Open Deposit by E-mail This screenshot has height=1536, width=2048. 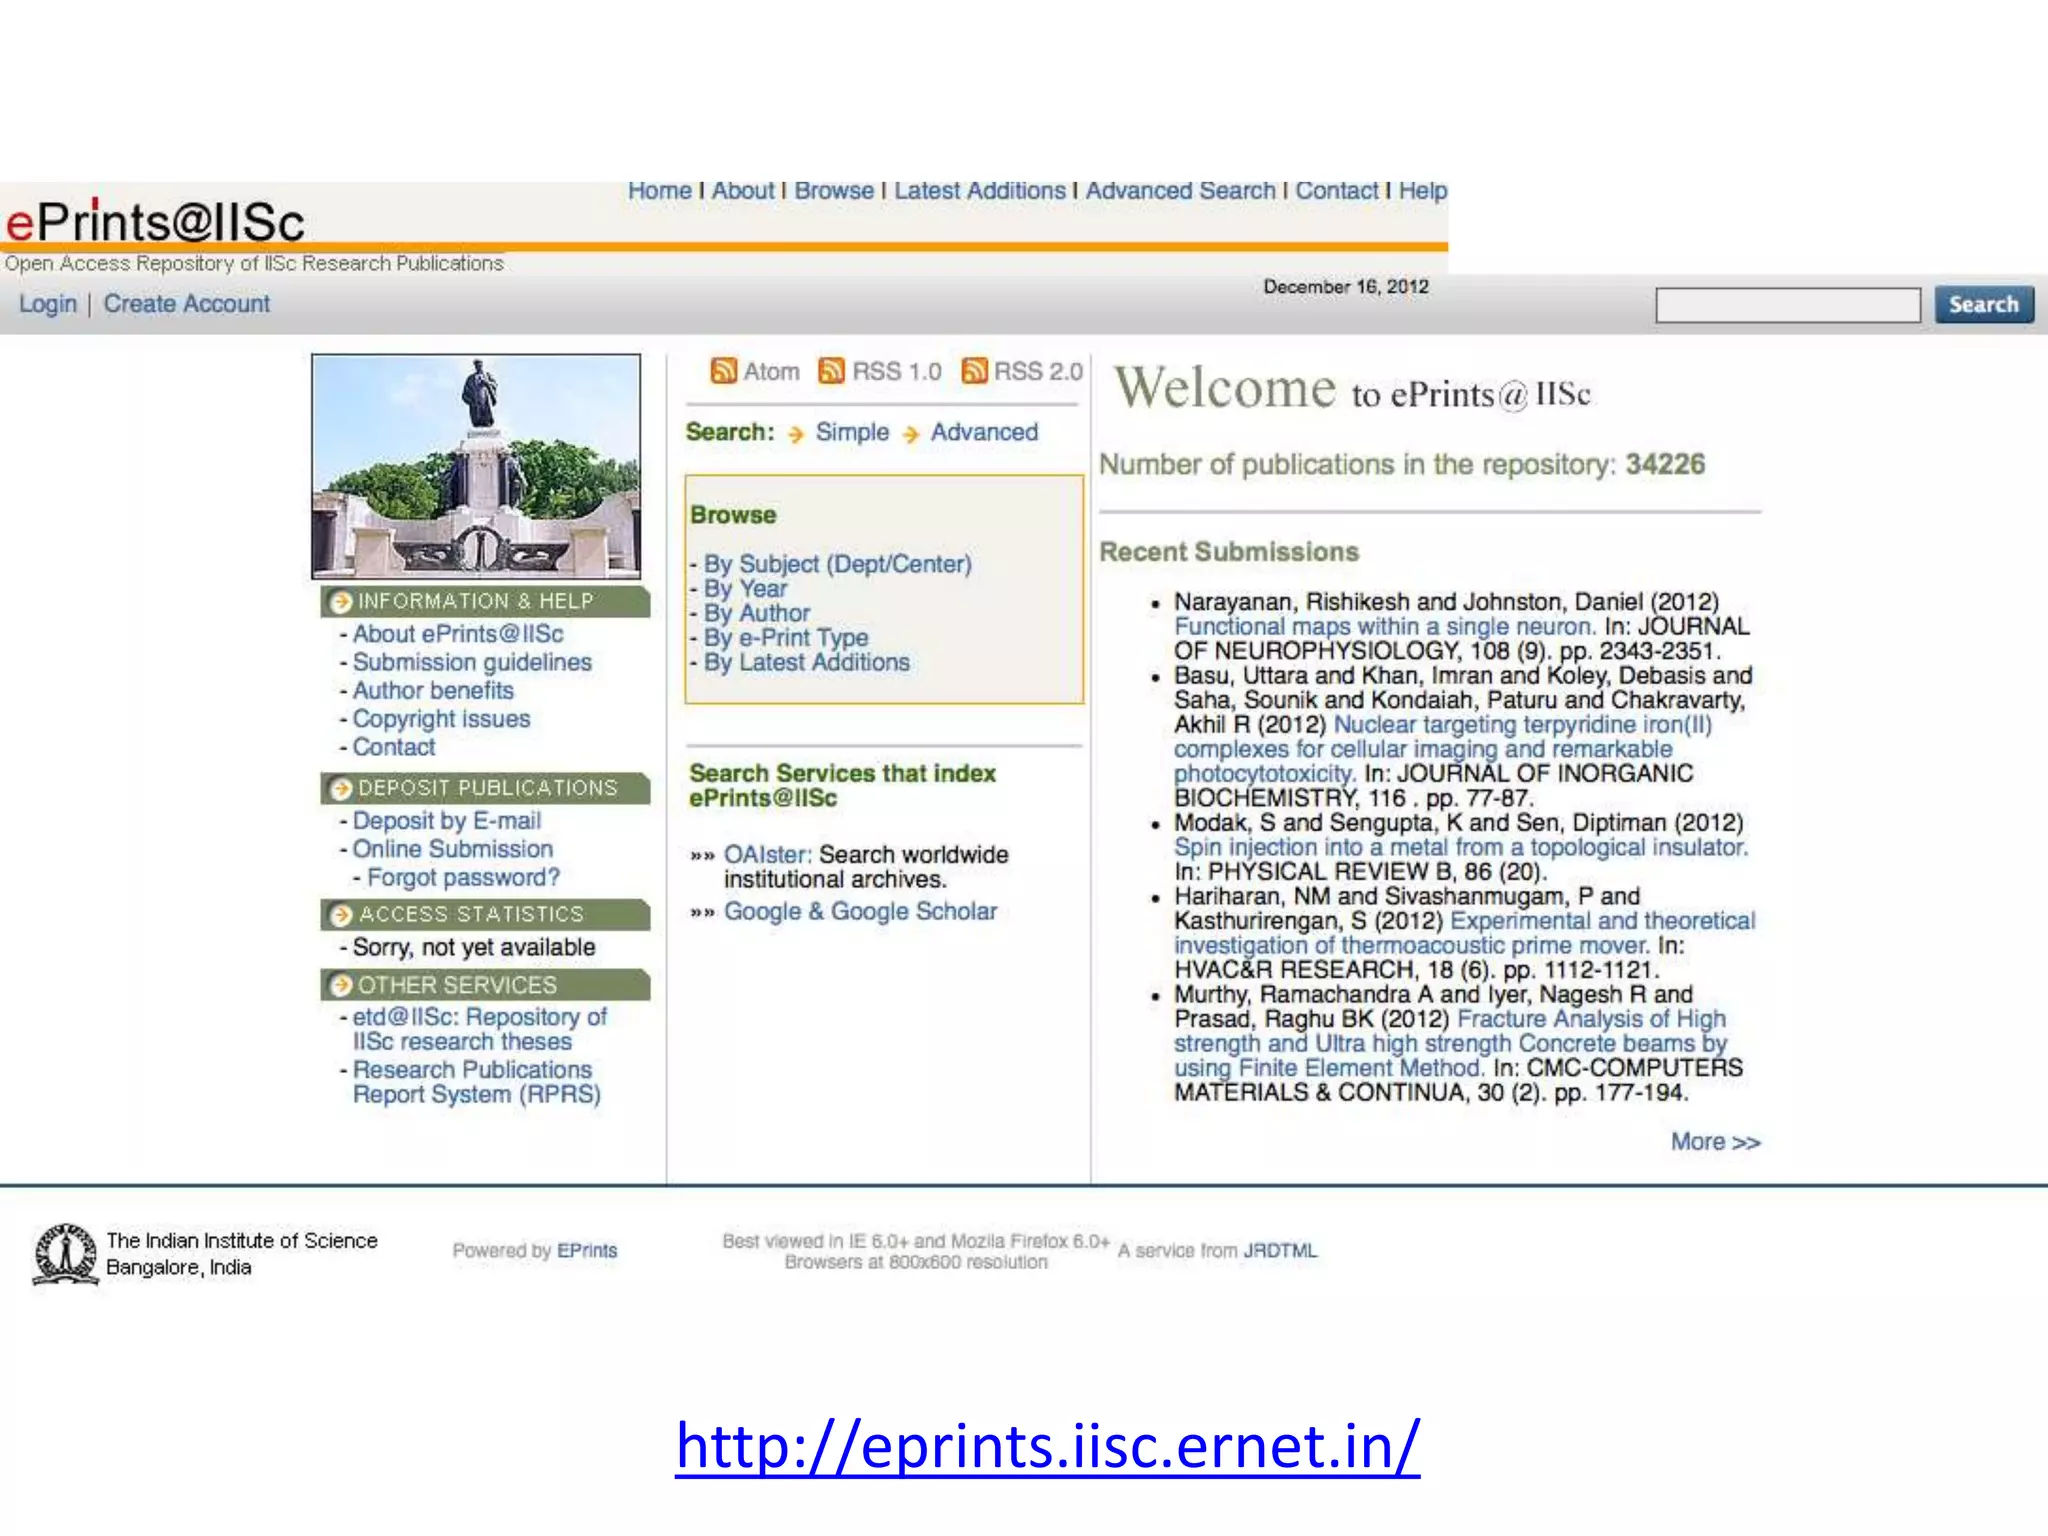[447, 821]
